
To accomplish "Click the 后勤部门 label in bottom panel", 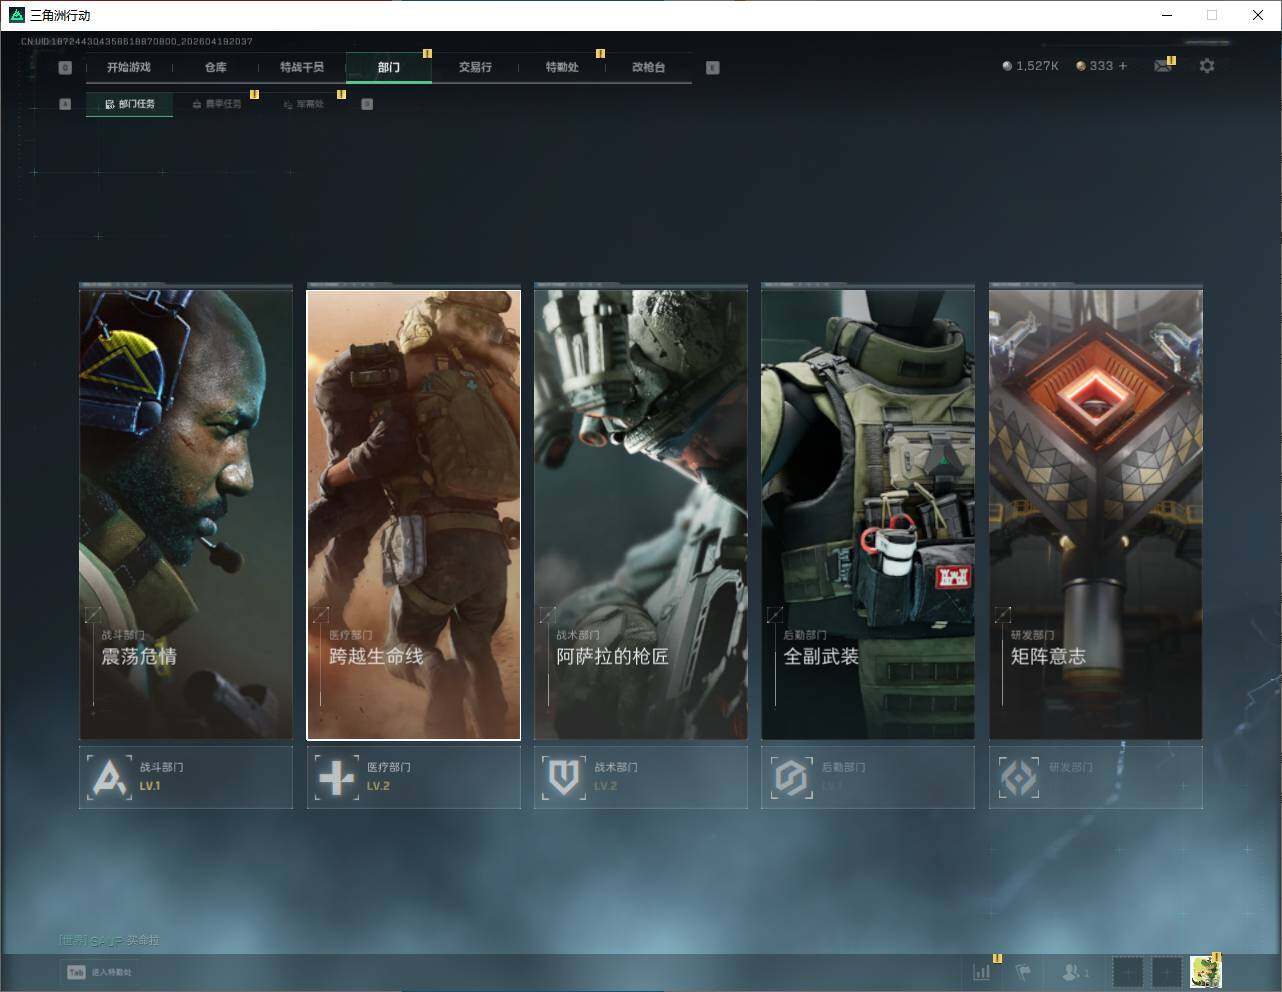I will [x=843, y=767].
